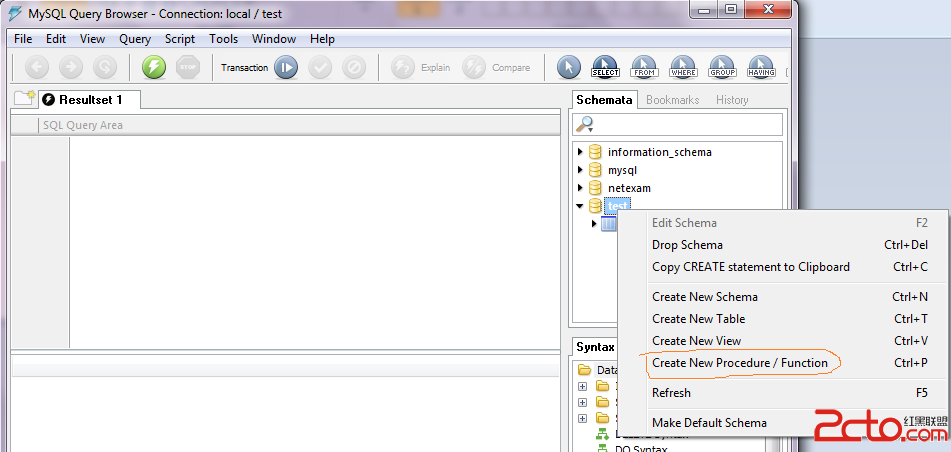Switch to the Schemata tab
The image size is (951, 452).
tap(604, 100)
